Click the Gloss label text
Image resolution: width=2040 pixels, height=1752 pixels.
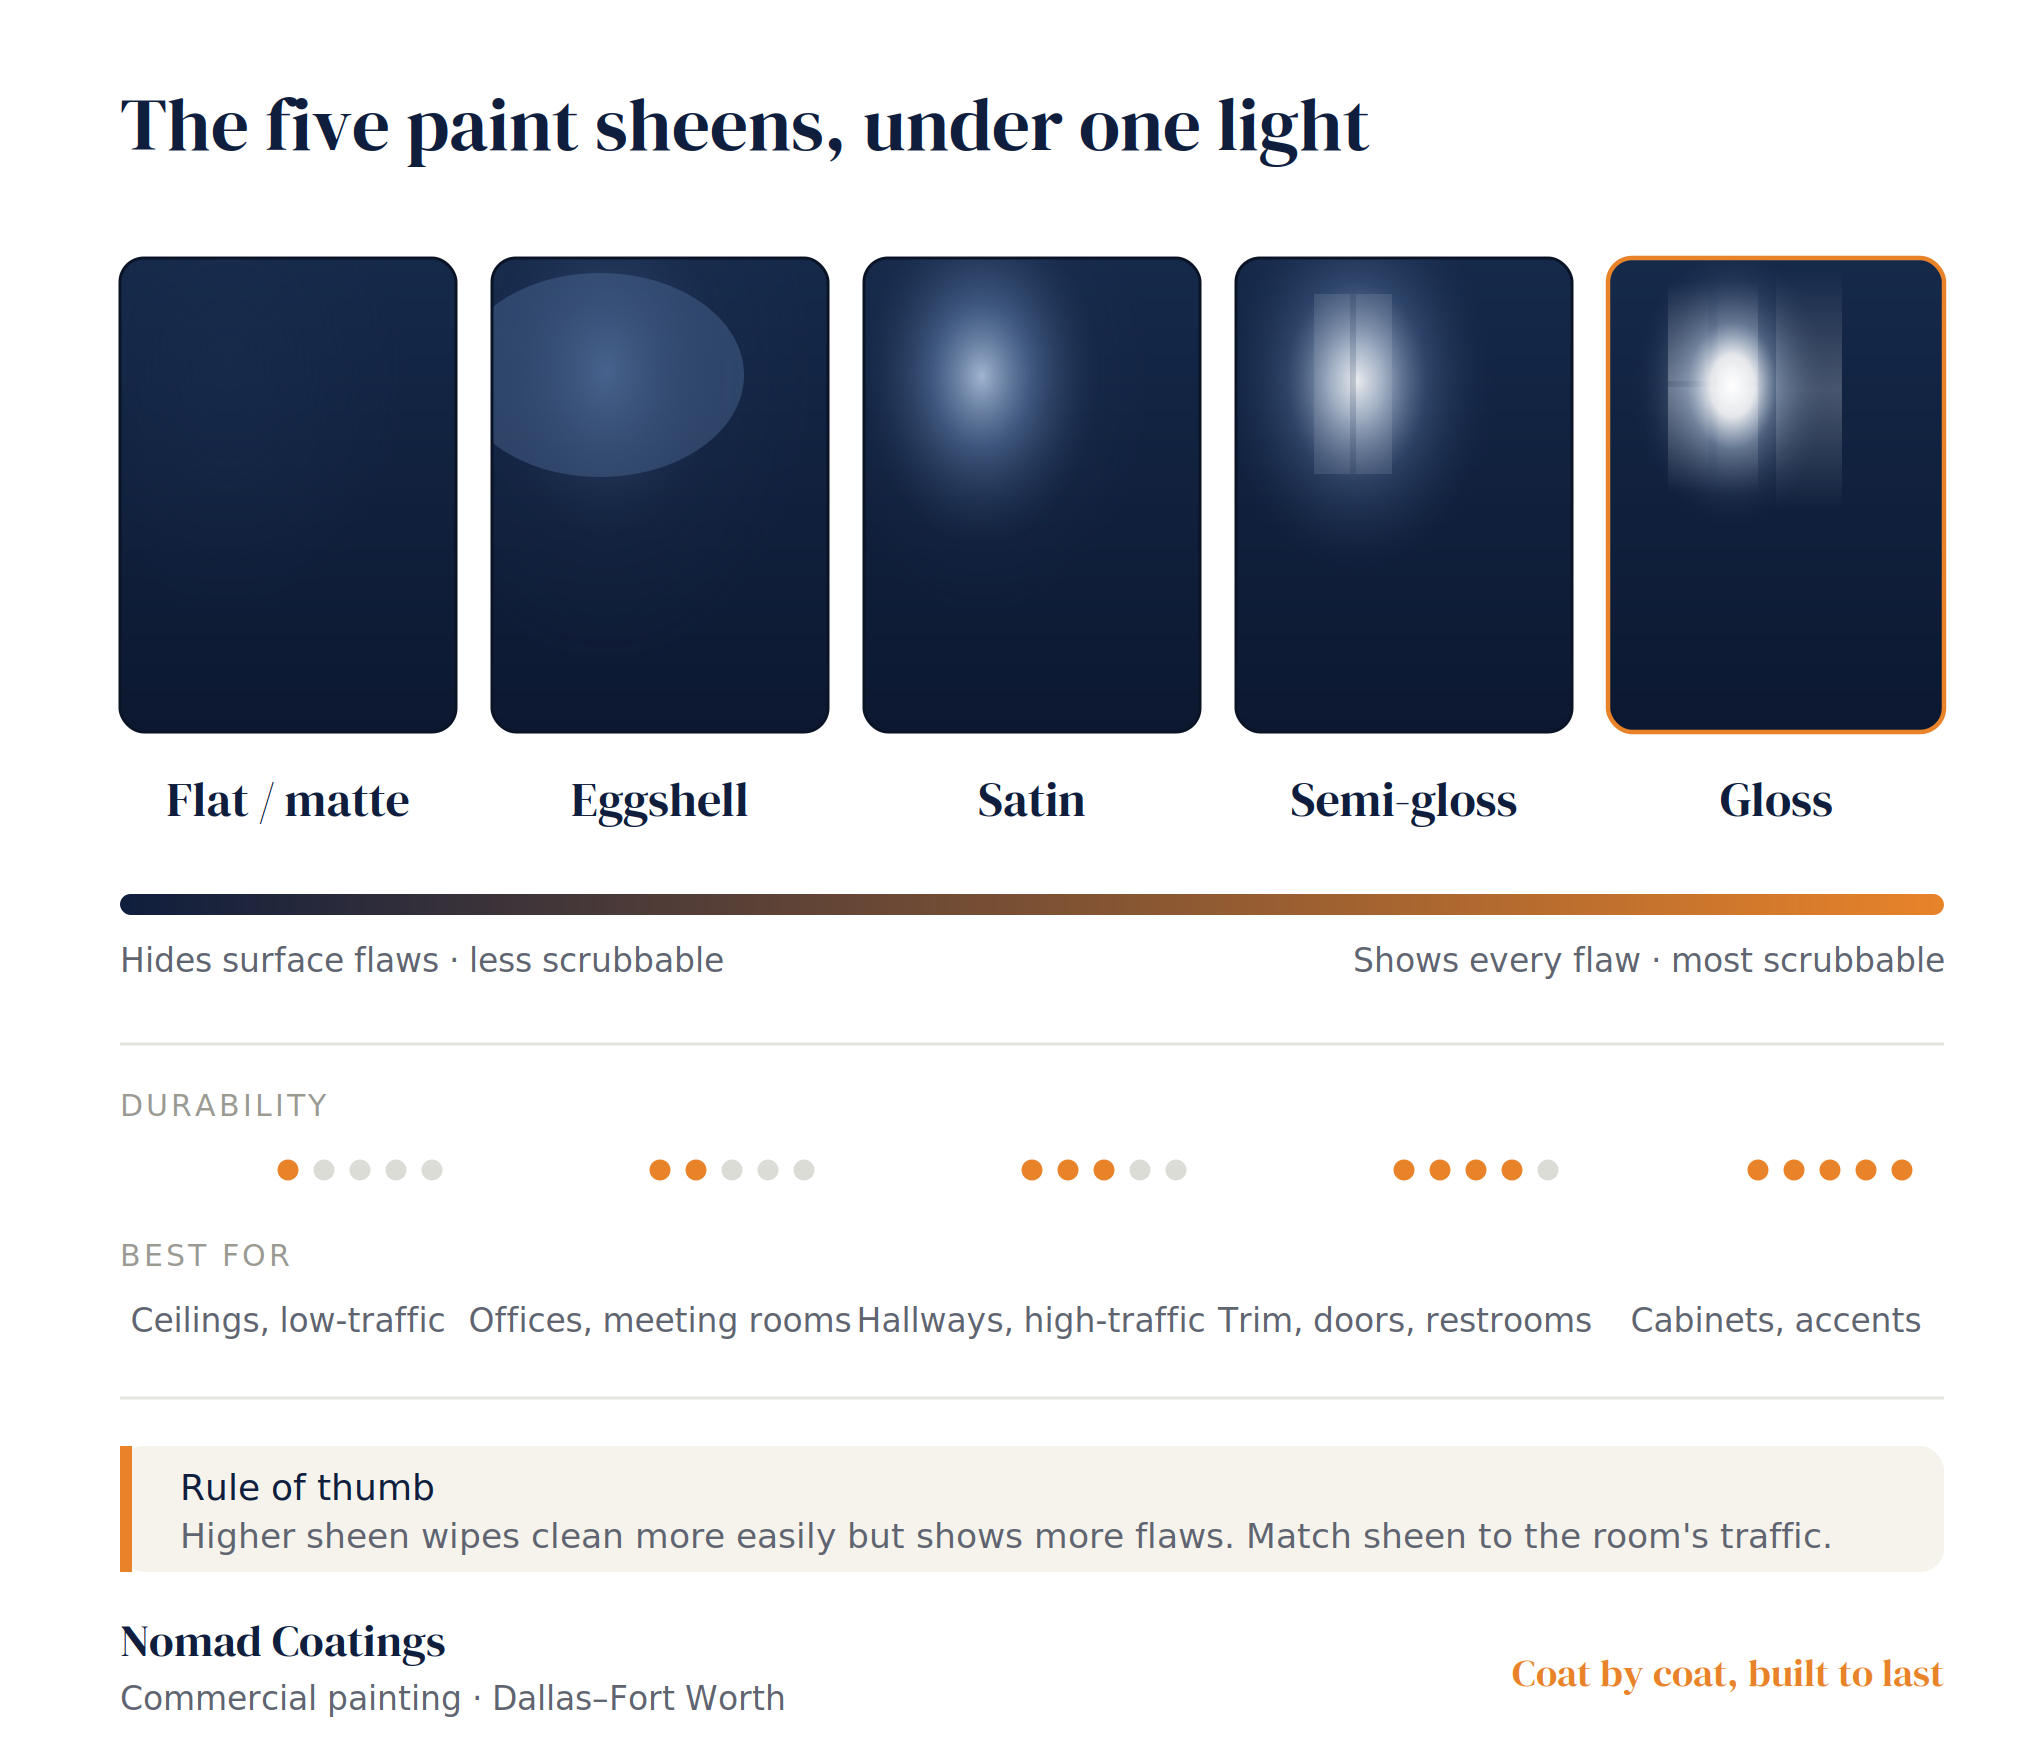point(1776,800)
